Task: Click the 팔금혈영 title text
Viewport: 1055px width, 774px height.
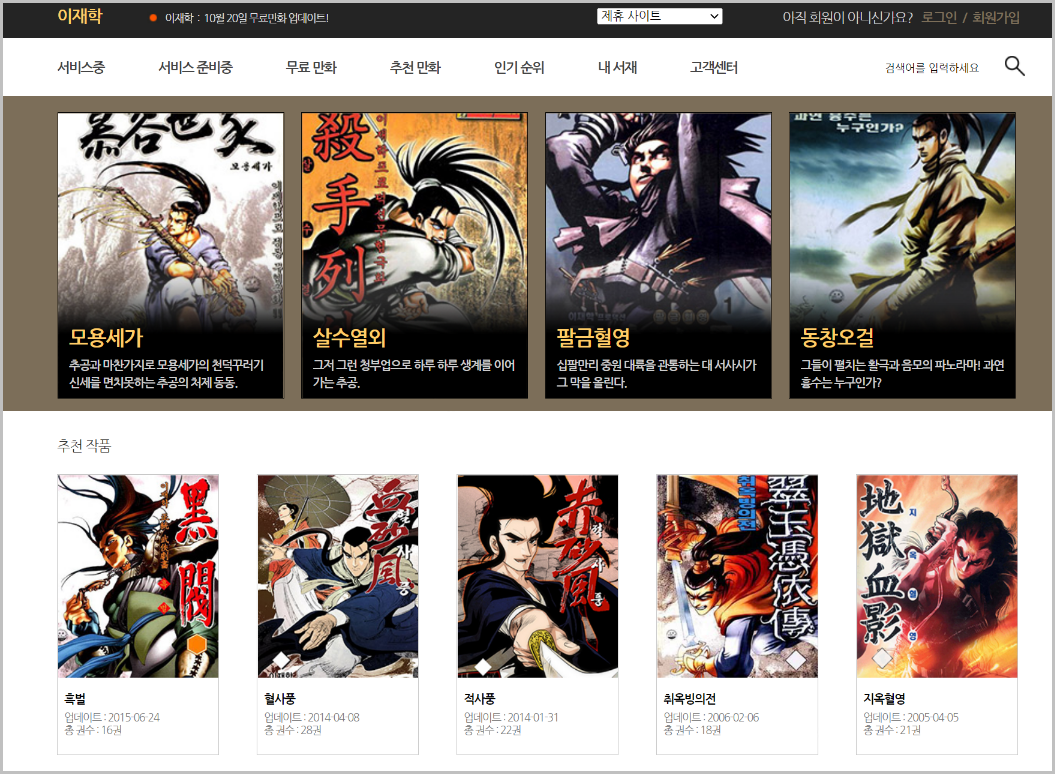Action: click(x=593, y=337)
